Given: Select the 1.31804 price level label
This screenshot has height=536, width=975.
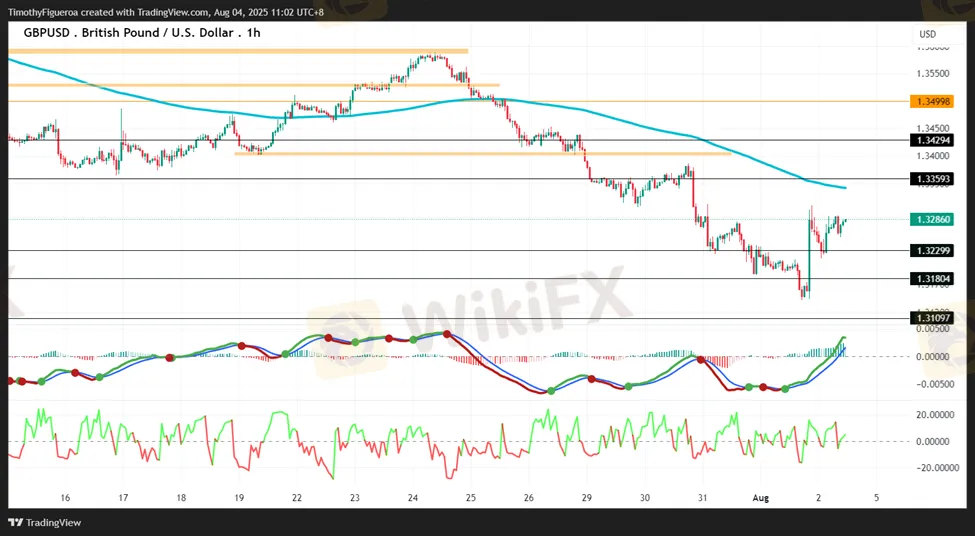Looking at the screenshot, I should [x=931, y=279].
